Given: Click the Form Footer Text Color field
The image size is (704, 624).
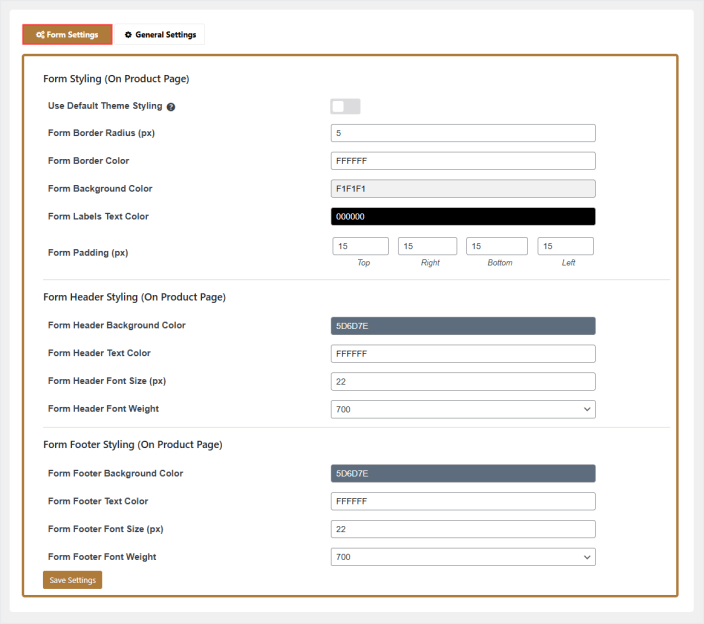Looking at the screenshot, I should tap(463, 501).
